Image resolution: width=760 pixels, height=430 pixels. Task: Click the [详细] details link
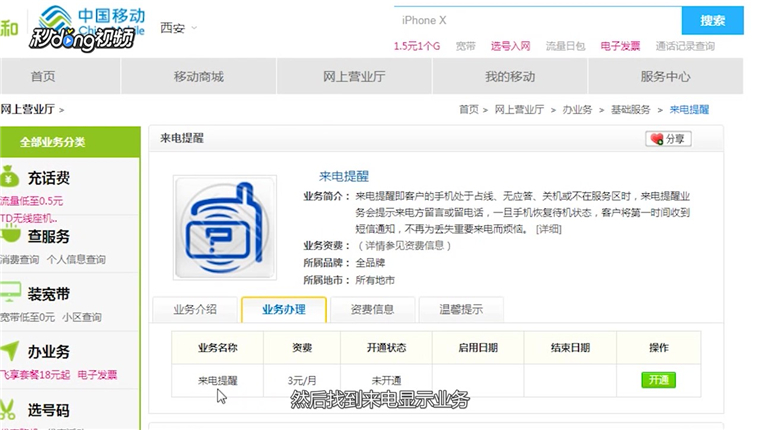(x=549, y=229)
